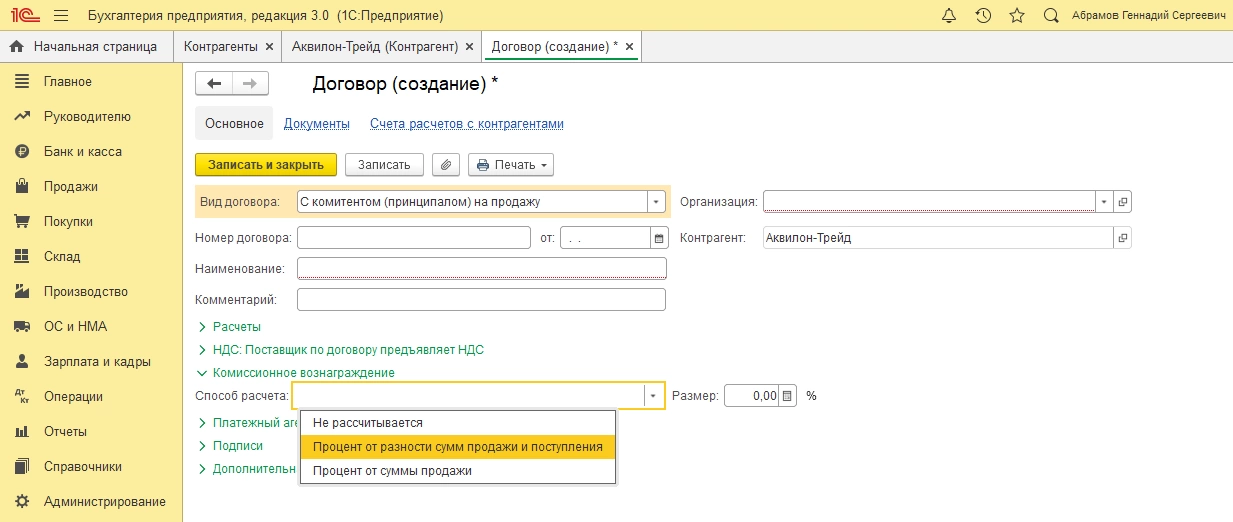The image size is (1233, 522).
Task: Open the Вид договора dropdown arrow
Action: click(656, 202)
